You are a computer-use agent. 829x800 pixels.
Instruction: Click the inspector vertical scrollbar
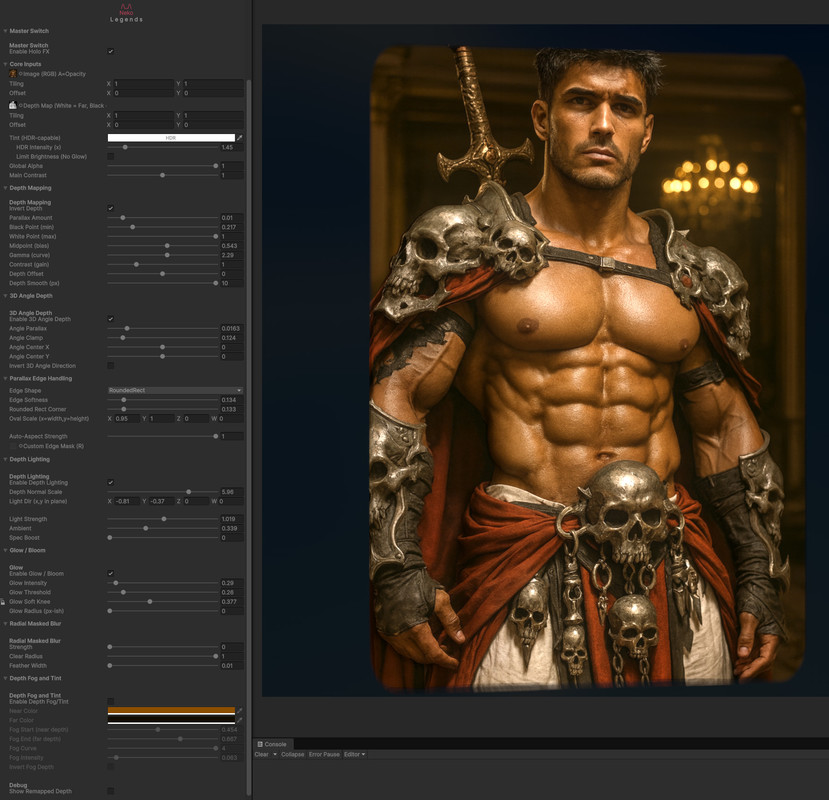click(249, 438)
